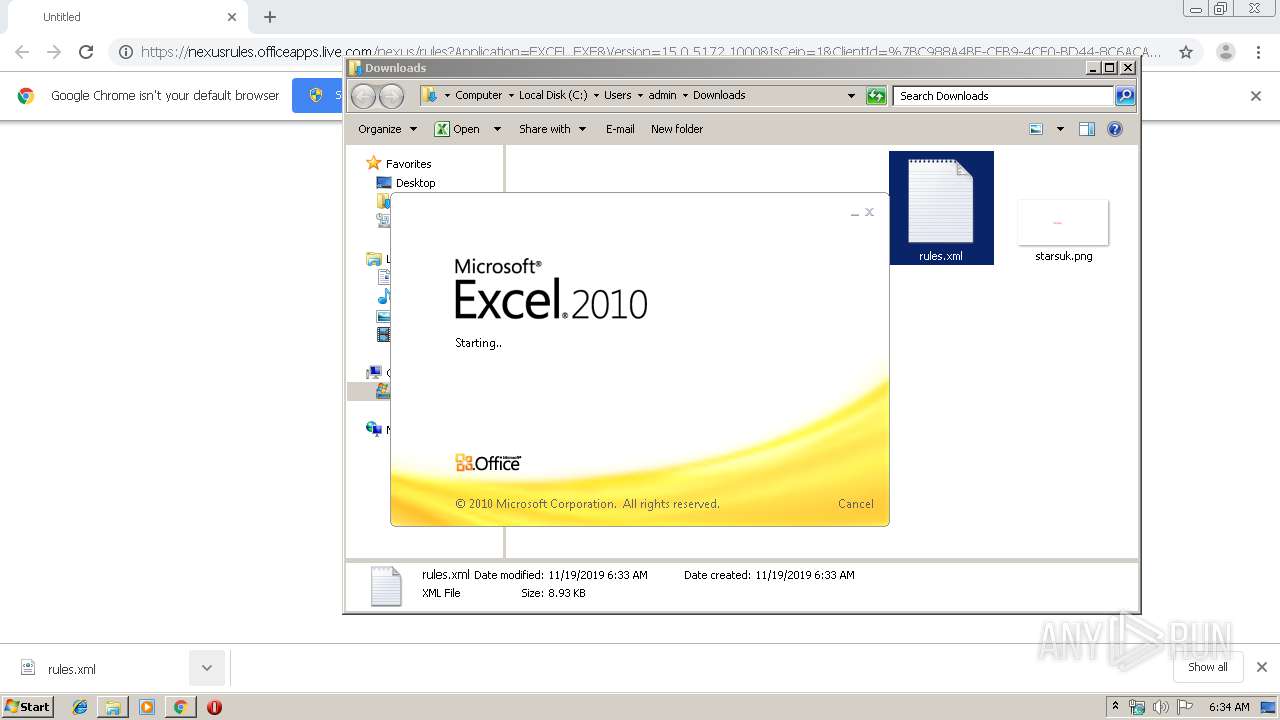Screen dimensions: 1280x720
Task: Select the rules.xml file in Downloads
Action: point(941,208)
